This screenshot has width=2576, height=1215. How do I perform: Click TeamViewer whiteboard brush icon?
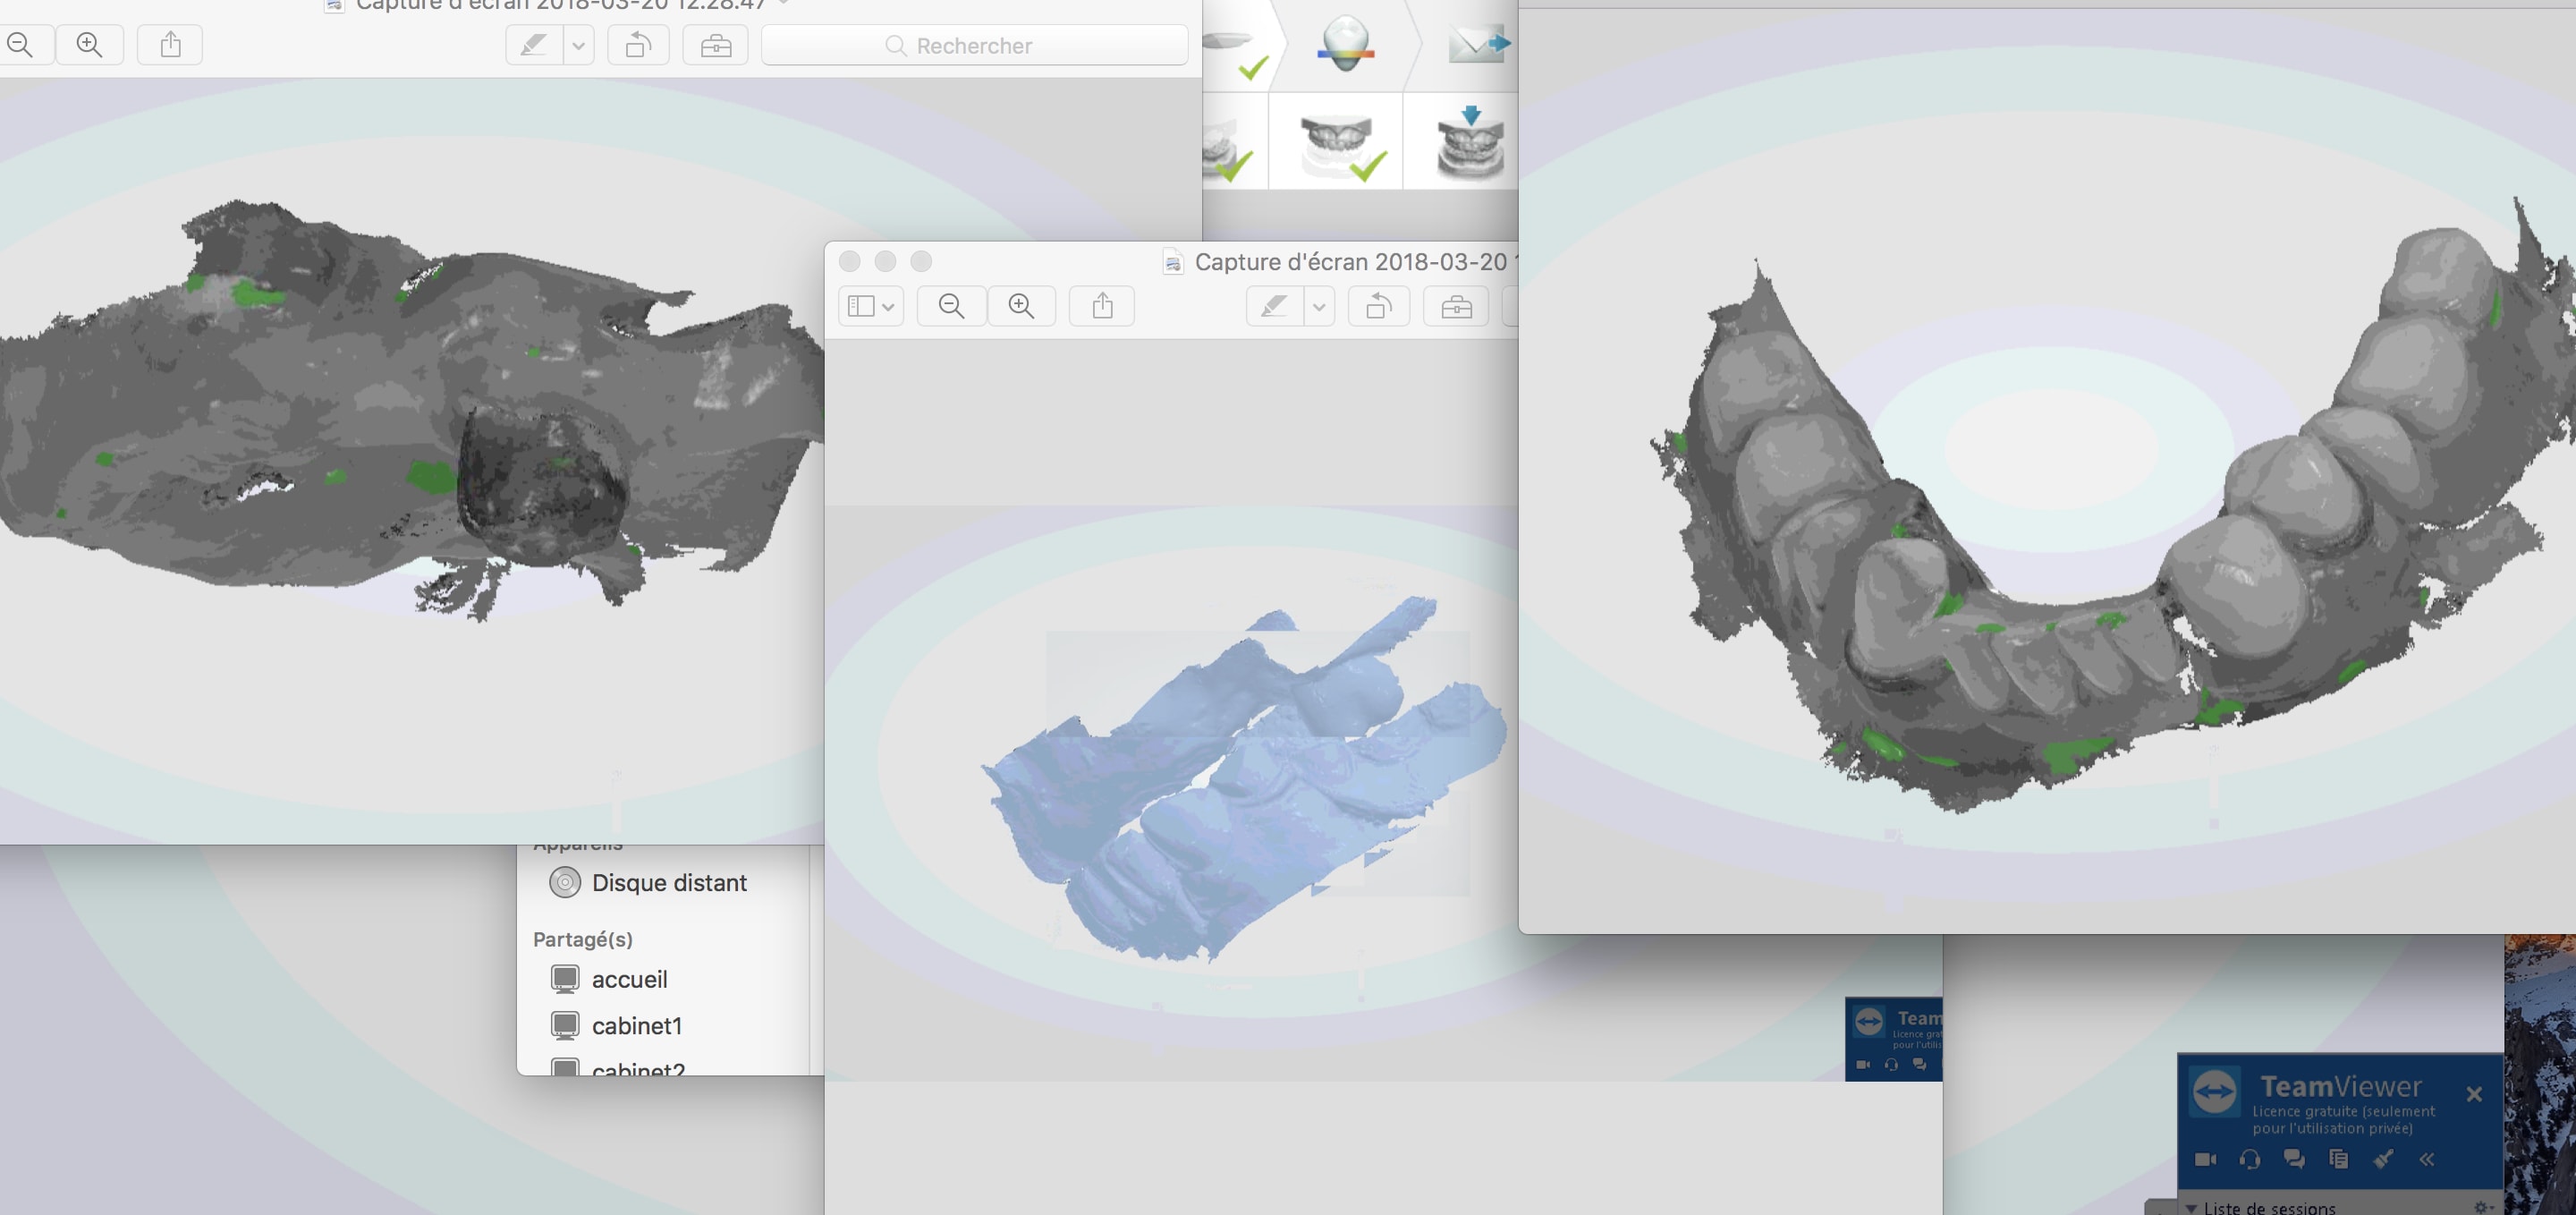[x=2383, y=1159]
